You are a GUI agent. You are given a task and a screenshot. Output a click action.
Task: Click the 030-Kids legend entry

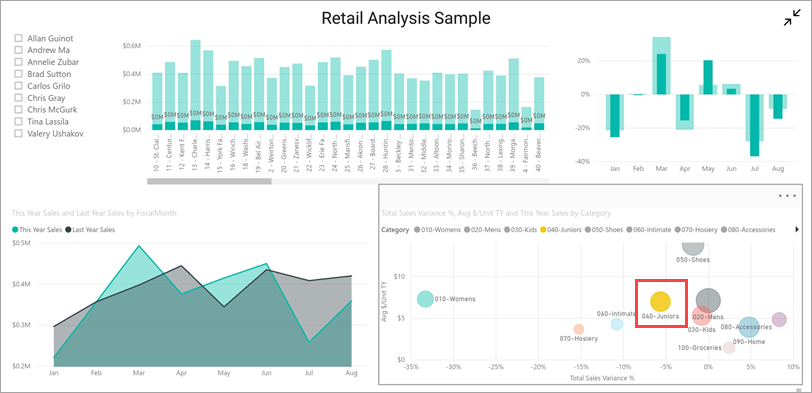tap(519, 229)
